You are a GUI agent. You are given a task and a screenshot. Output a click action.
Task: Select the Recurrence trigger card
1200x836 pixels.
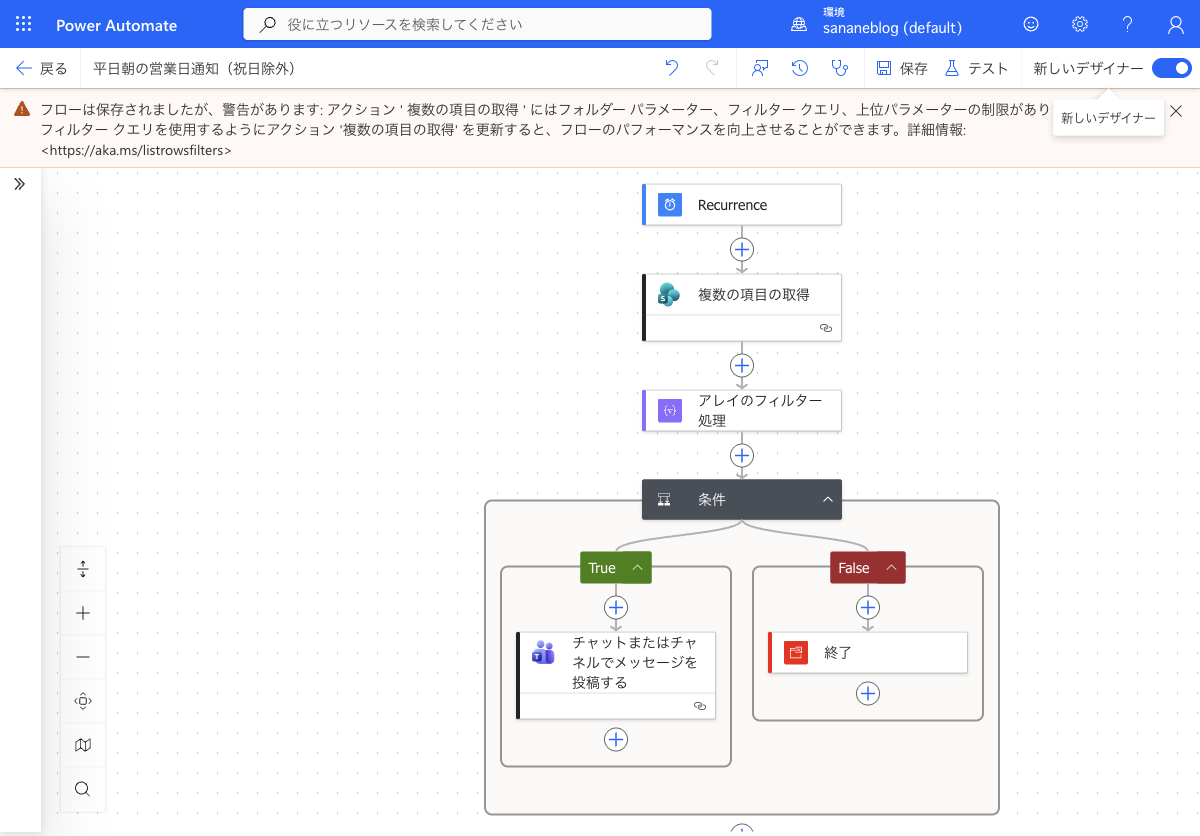[x=742, y=205]
